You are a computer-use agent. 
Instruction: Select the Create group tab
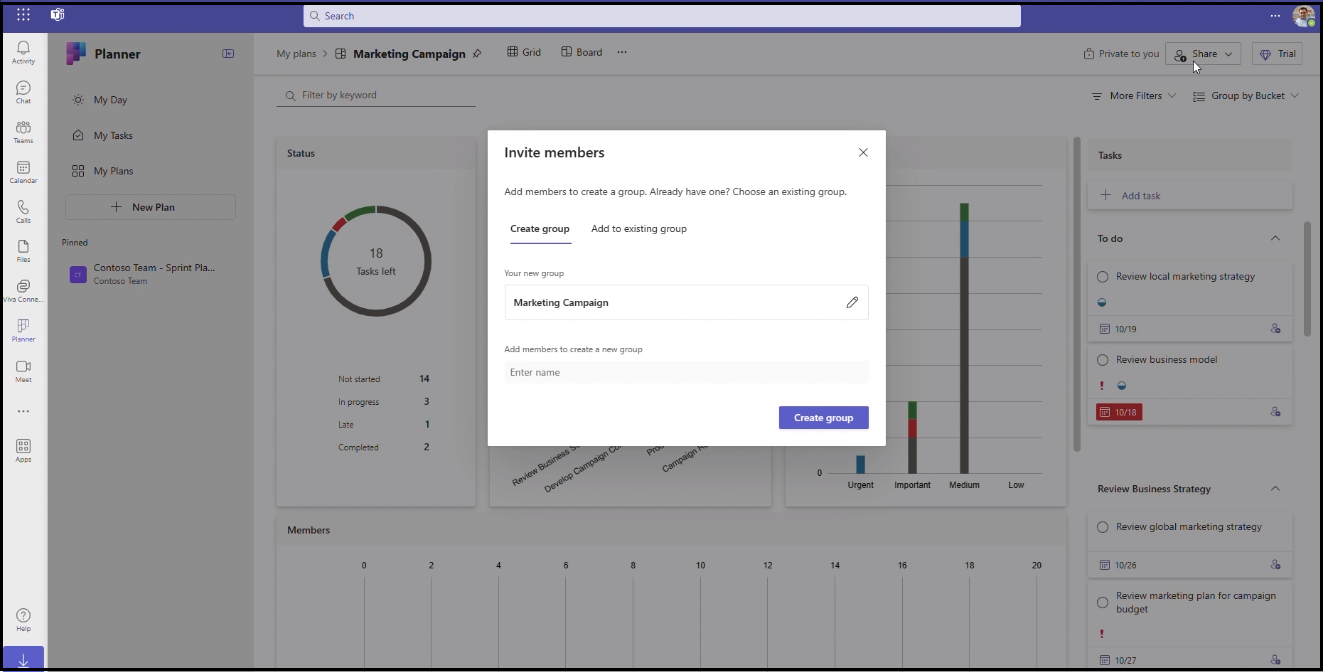tap(539, 229)
